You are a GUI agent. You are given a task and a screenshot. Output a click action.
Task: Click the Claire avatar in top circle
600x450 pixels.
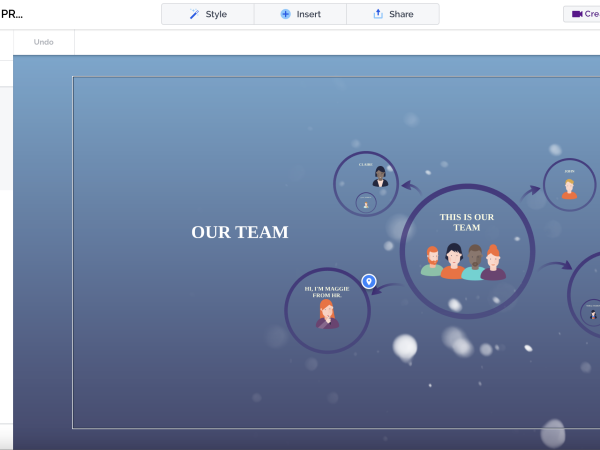click(380, 176)
